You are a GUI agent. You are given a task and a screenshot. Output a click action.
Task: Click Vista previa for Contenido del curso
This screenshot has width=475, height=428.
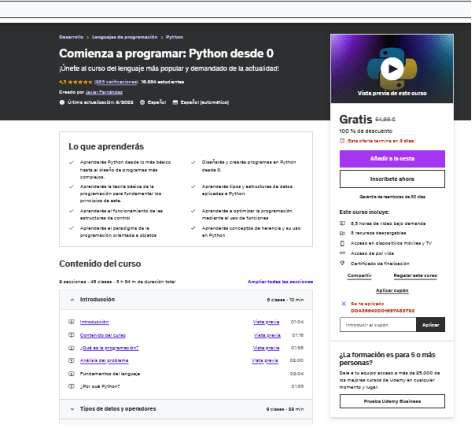267,335
